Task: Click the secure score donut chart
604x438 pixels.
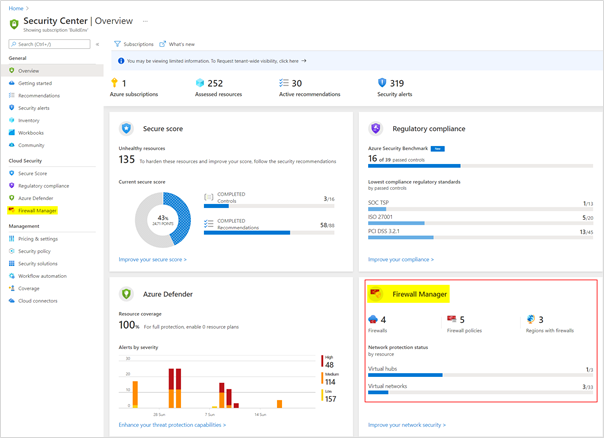Action: click(x=163, y=220)
